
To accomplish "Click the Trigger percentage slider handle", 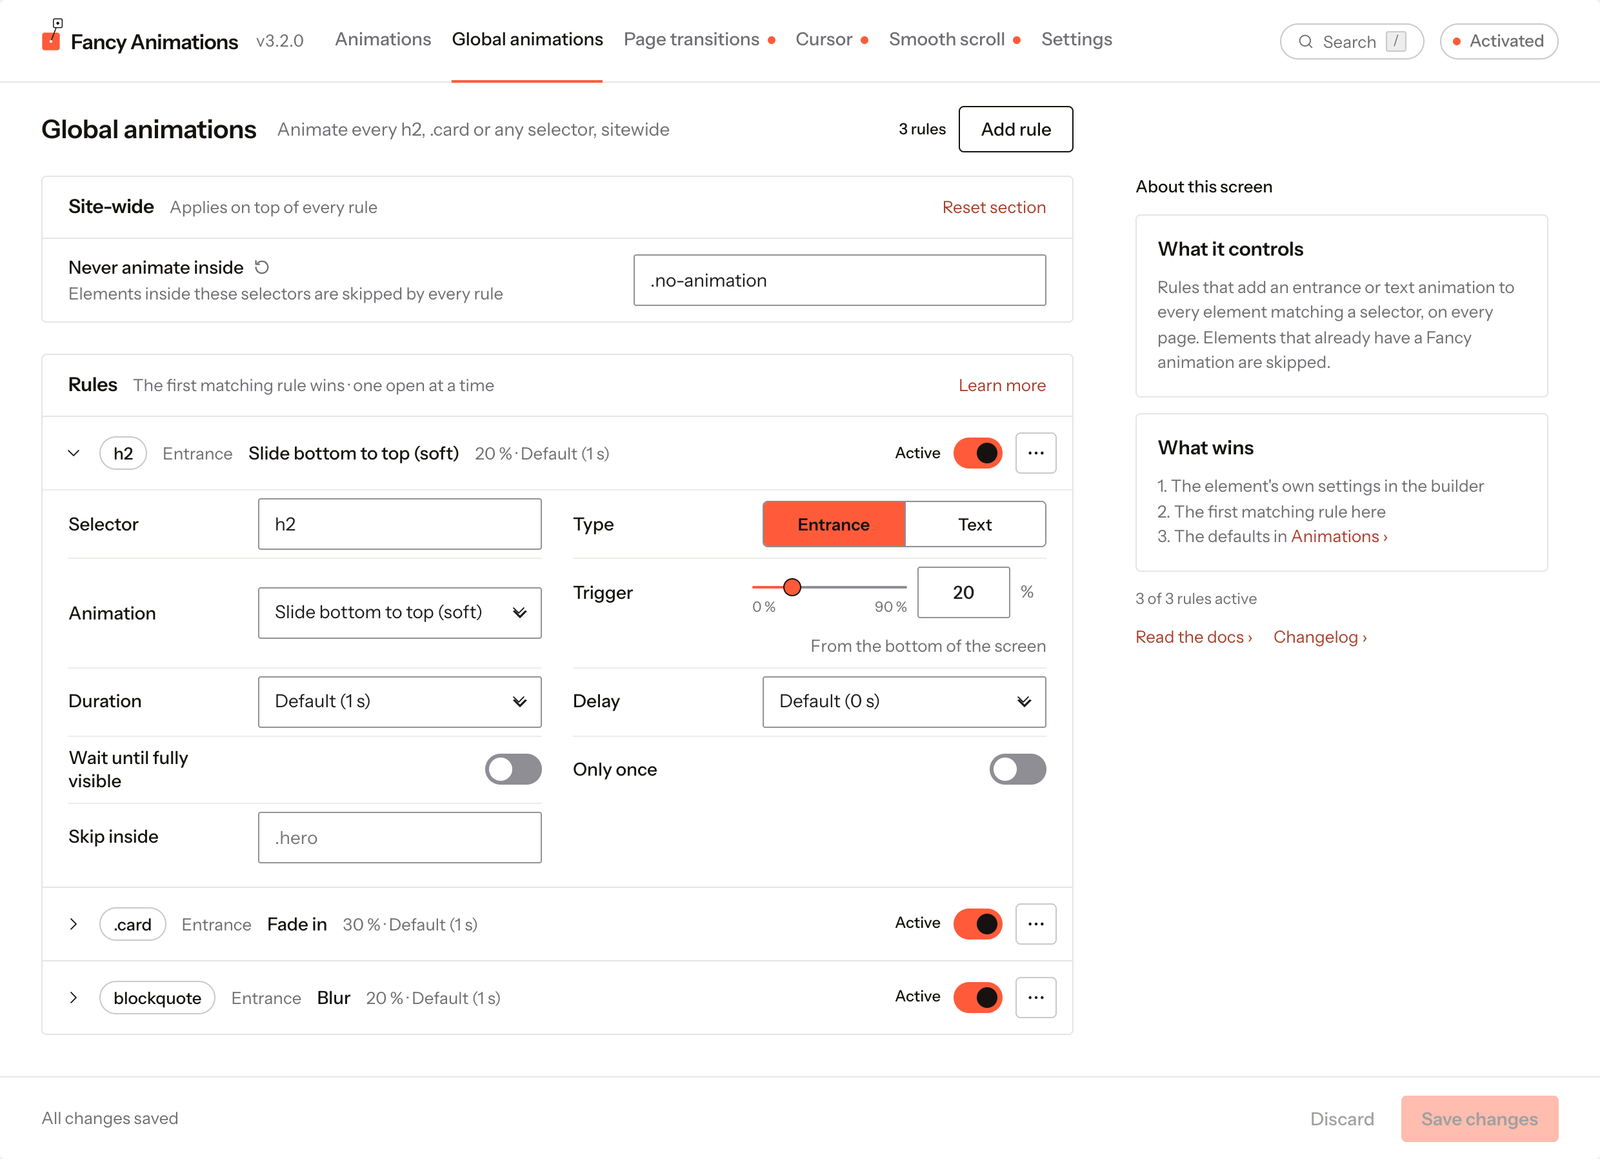I will coord(792,587).
